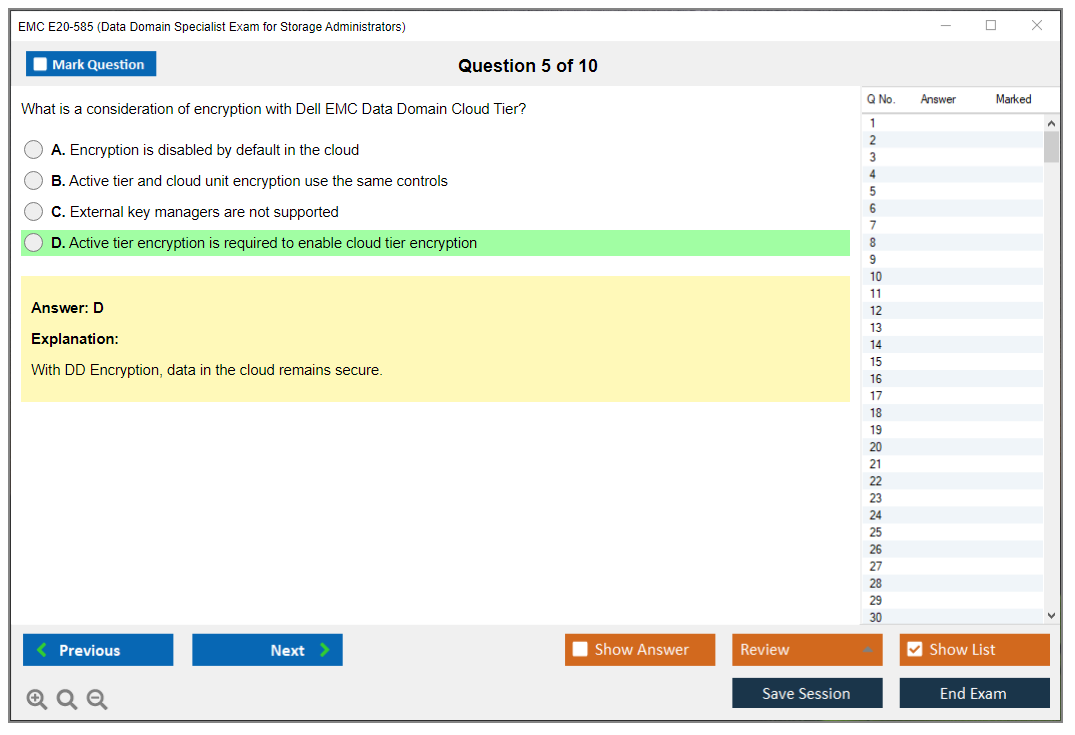The height and width of the screenshot is (735, 1075).
Task: Choose option B about same controls
Action: pos(34,181)
